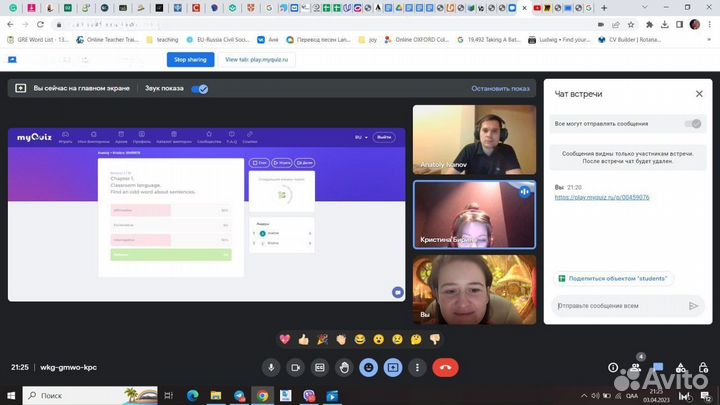Open the participants panel icon
Viewport: 720px width, 405px height.
click(x=636, y=367)
